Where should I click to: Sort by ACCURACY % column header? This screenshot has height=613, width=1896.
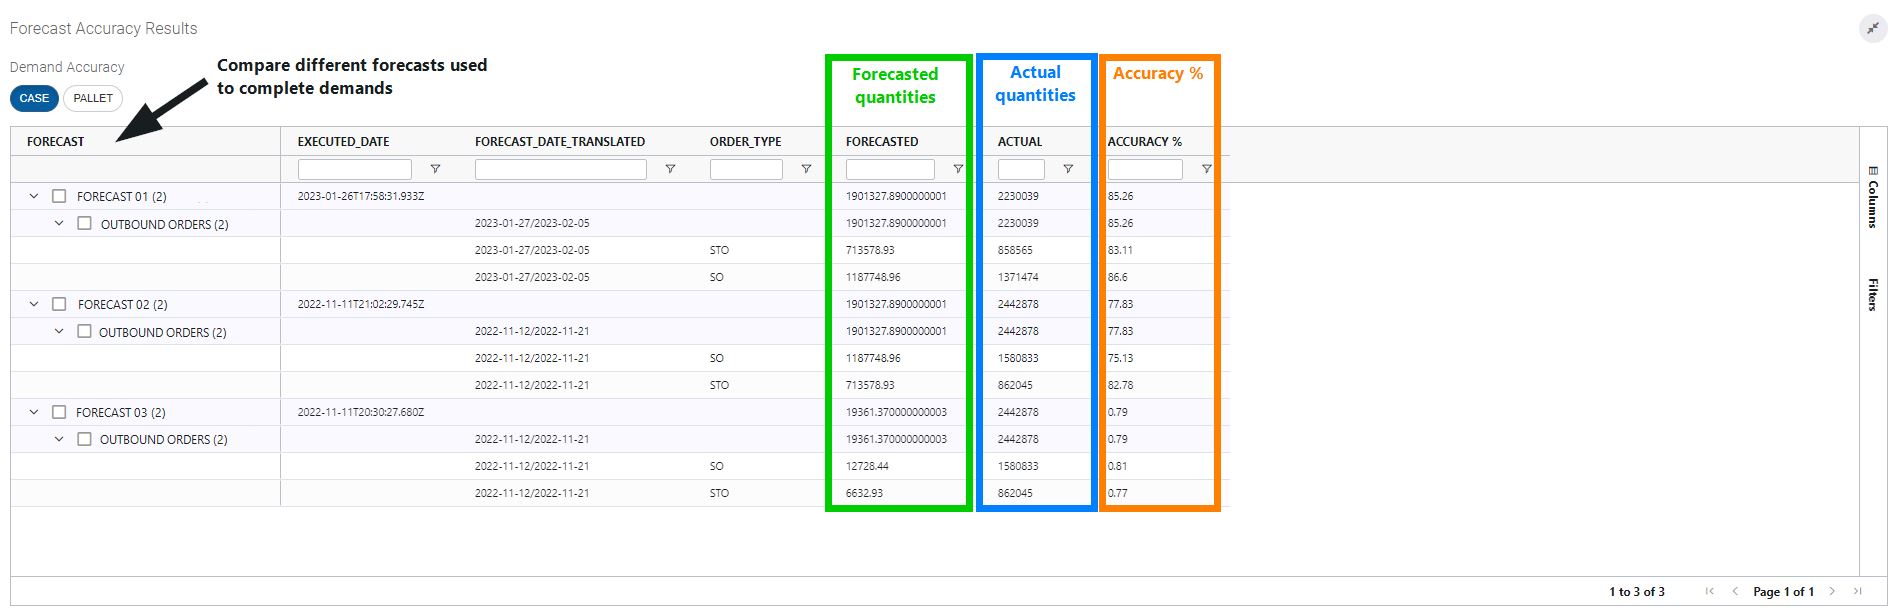tap(1145, 142)
